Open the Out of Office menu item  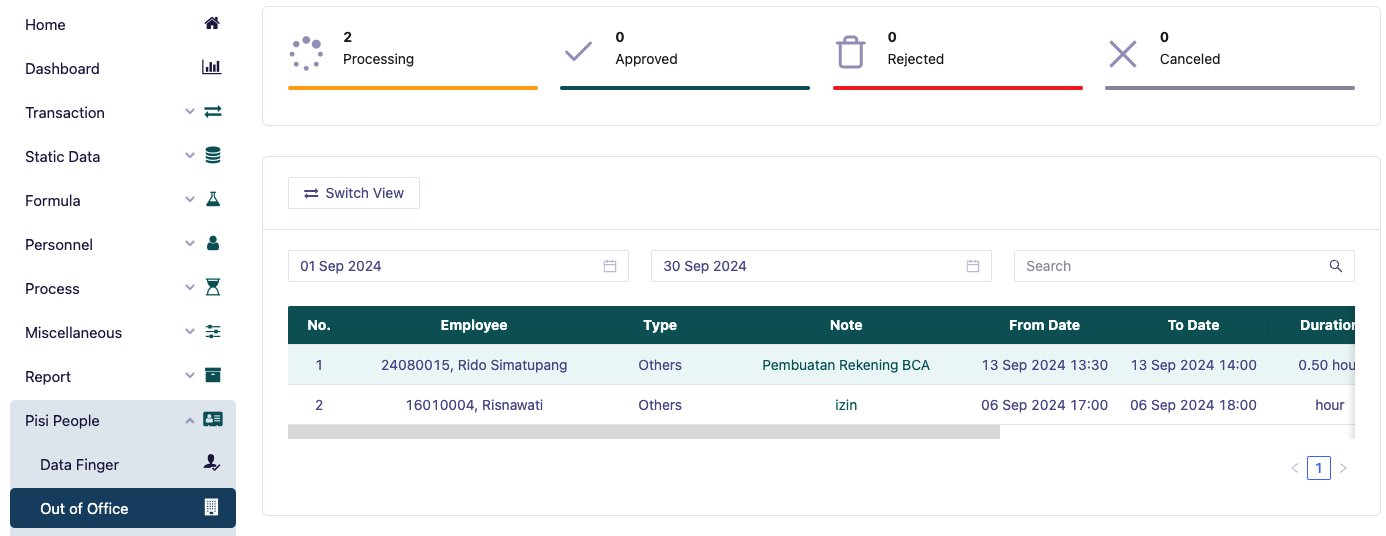point(122,508)
